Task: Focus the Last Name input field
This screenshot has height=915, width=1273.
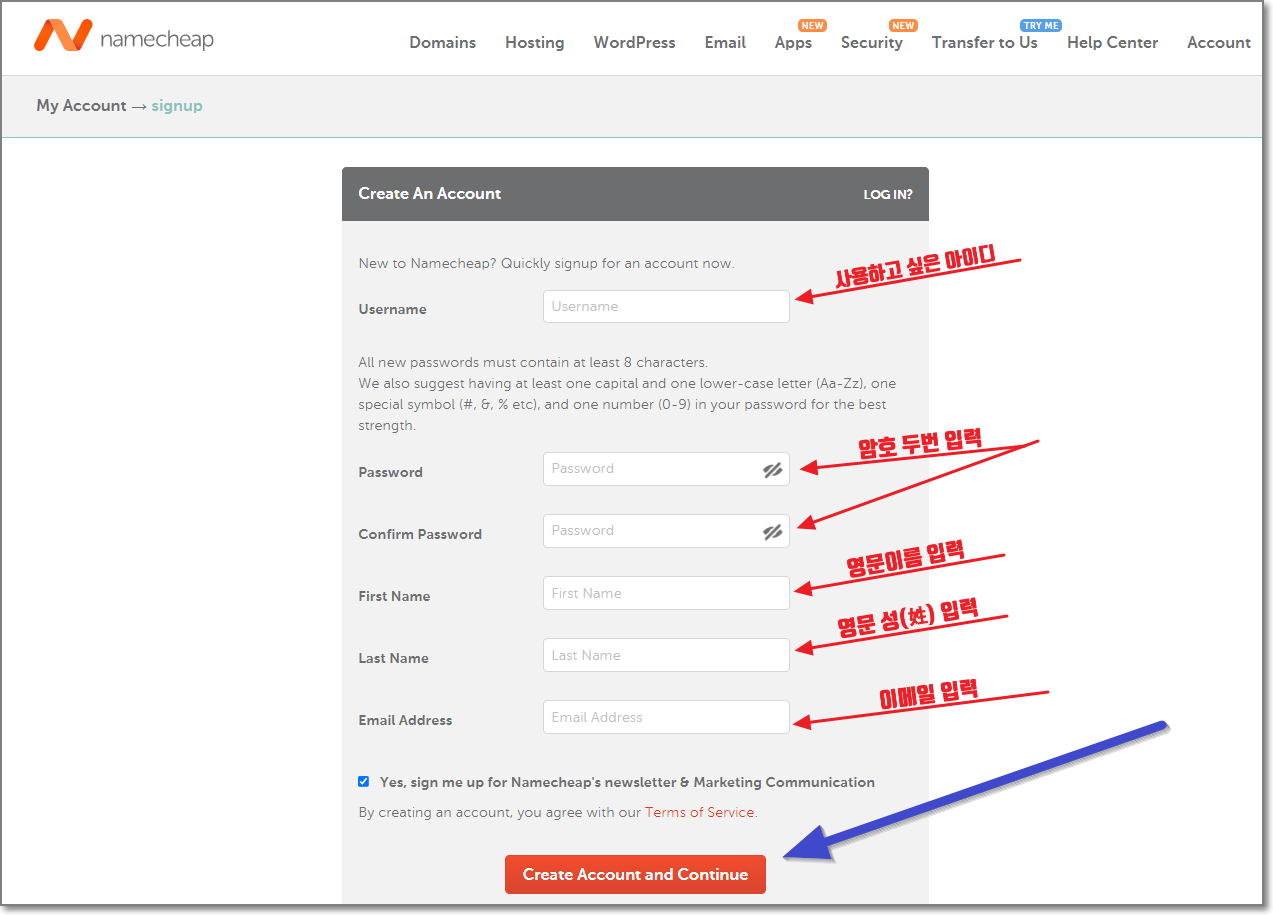Action: coord(666,655)
